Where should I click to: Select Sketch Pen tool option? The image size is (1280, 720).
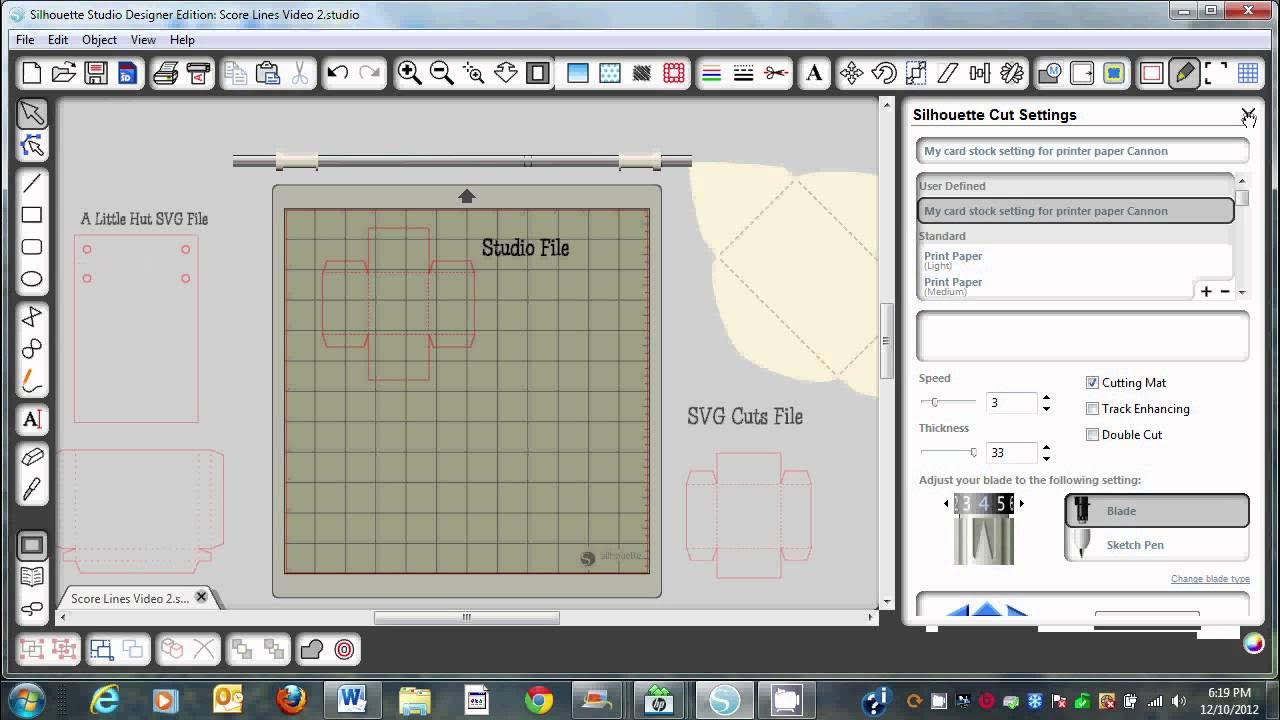[x=1157, y=545]
